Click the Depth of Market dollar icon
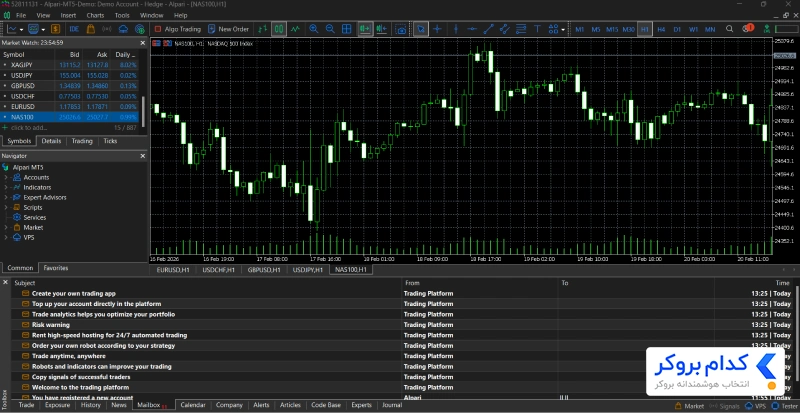This screenshot has width=800, height=413. (55, 29)
